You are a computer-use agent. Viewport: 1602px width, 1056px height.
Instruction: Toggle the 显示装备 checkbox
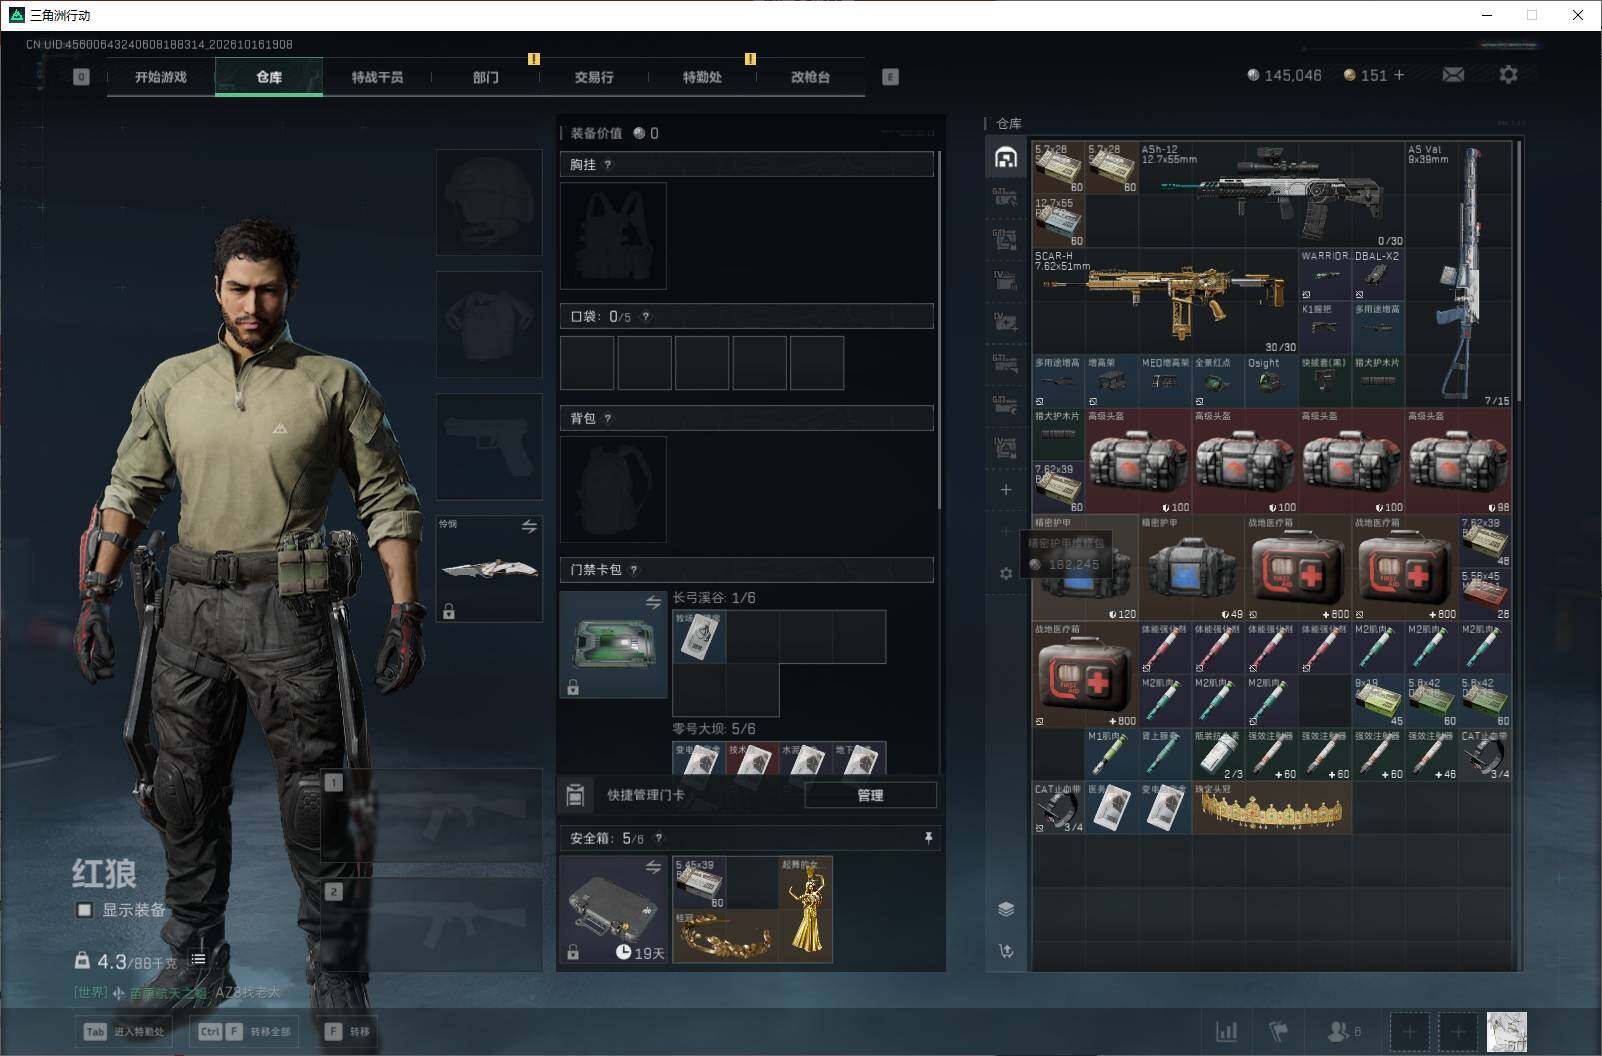pos(85,910)
